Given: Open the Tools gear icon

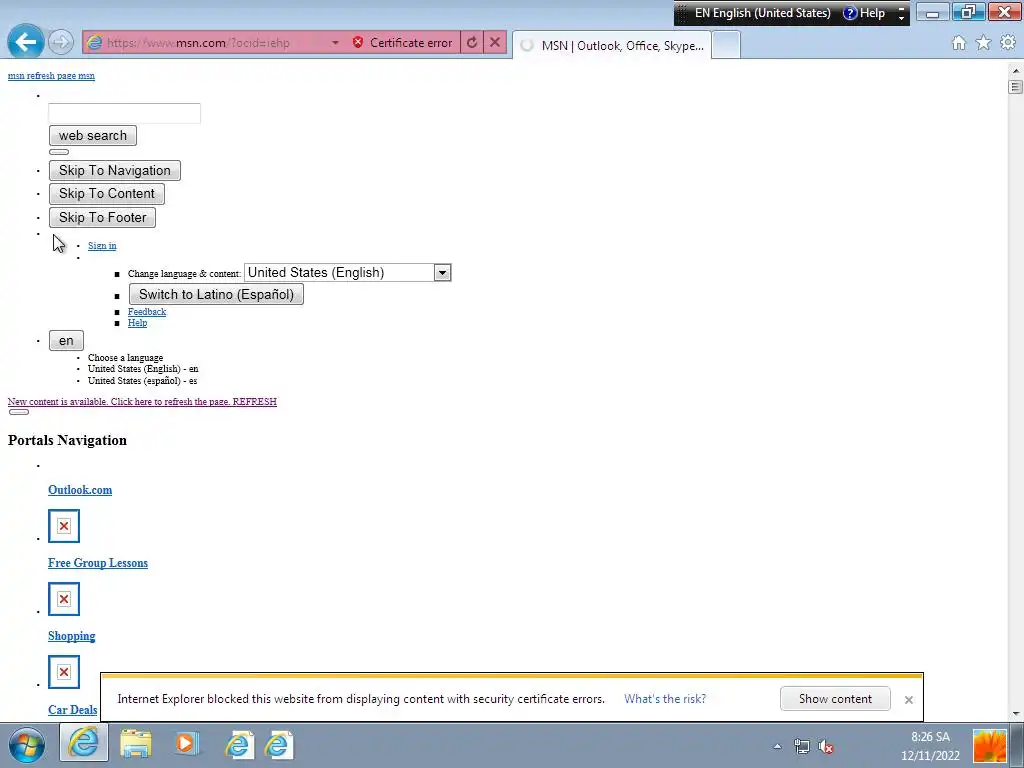Looking at the screenshot, I should coord(1008,43).
